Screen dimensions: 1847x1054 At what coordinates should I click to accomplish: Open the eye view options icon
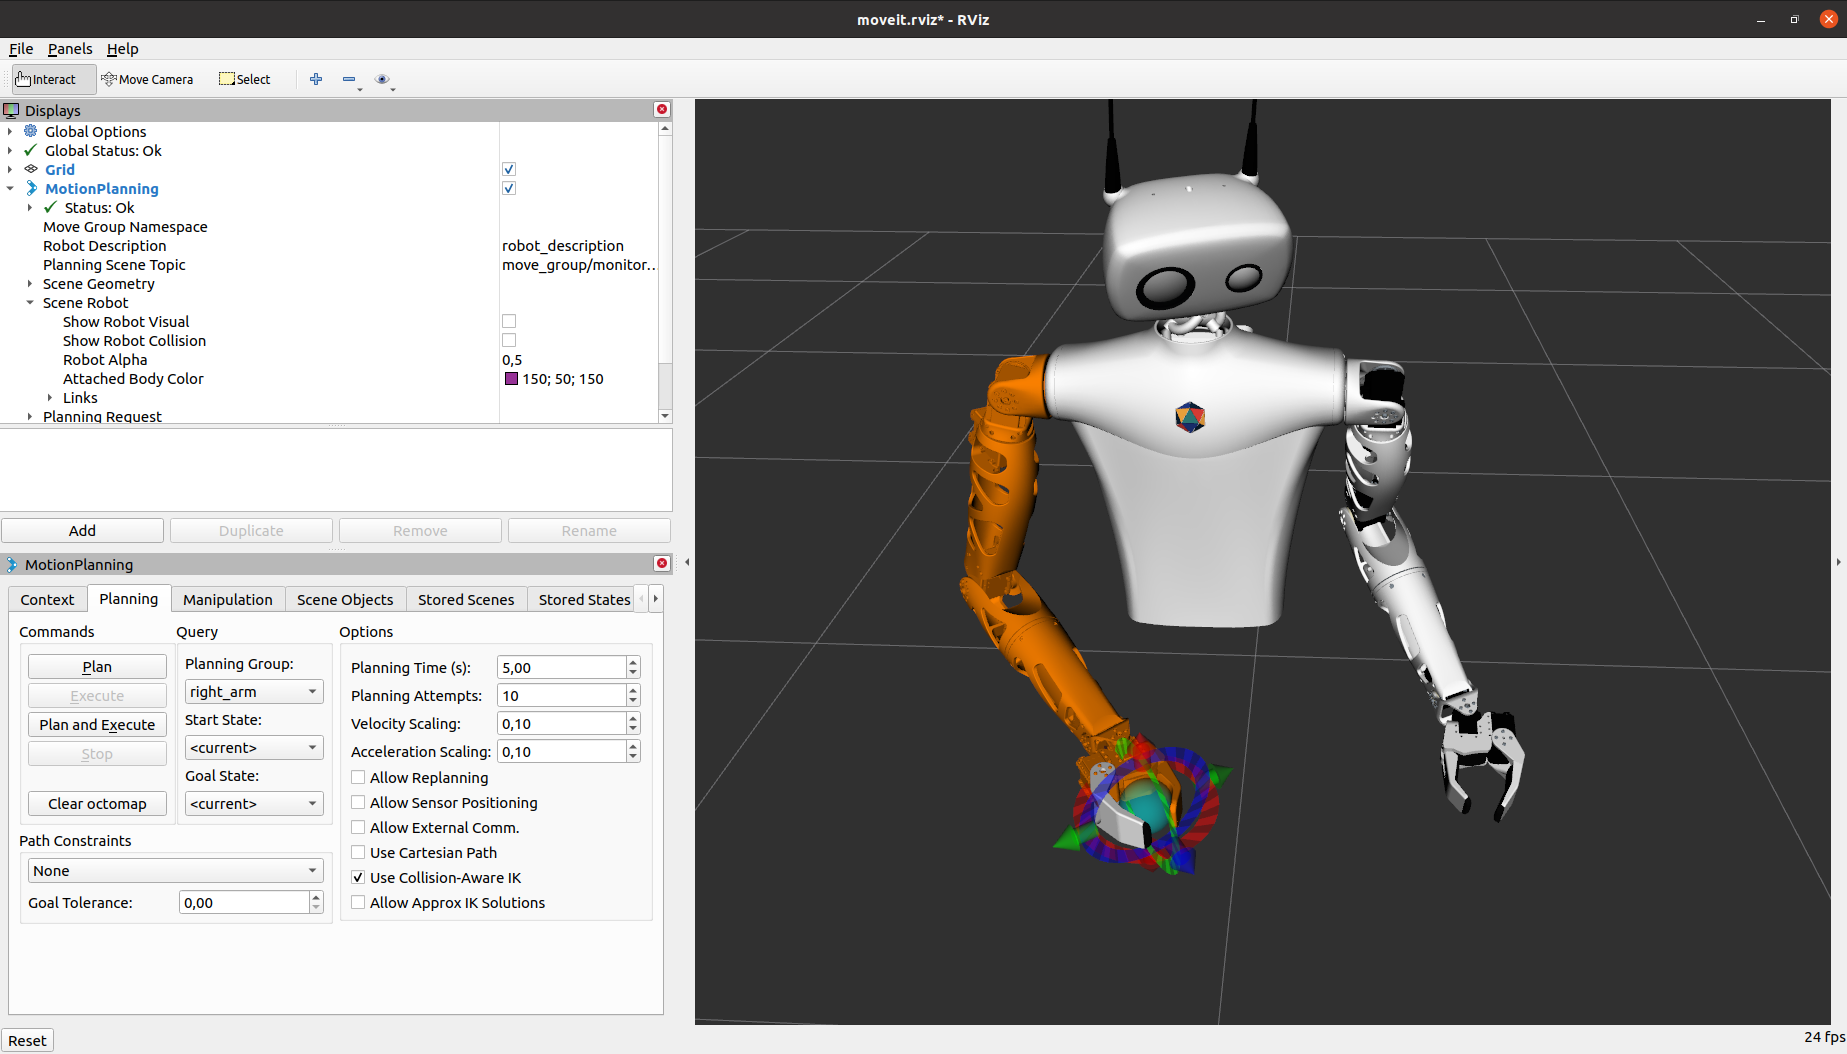382,79
